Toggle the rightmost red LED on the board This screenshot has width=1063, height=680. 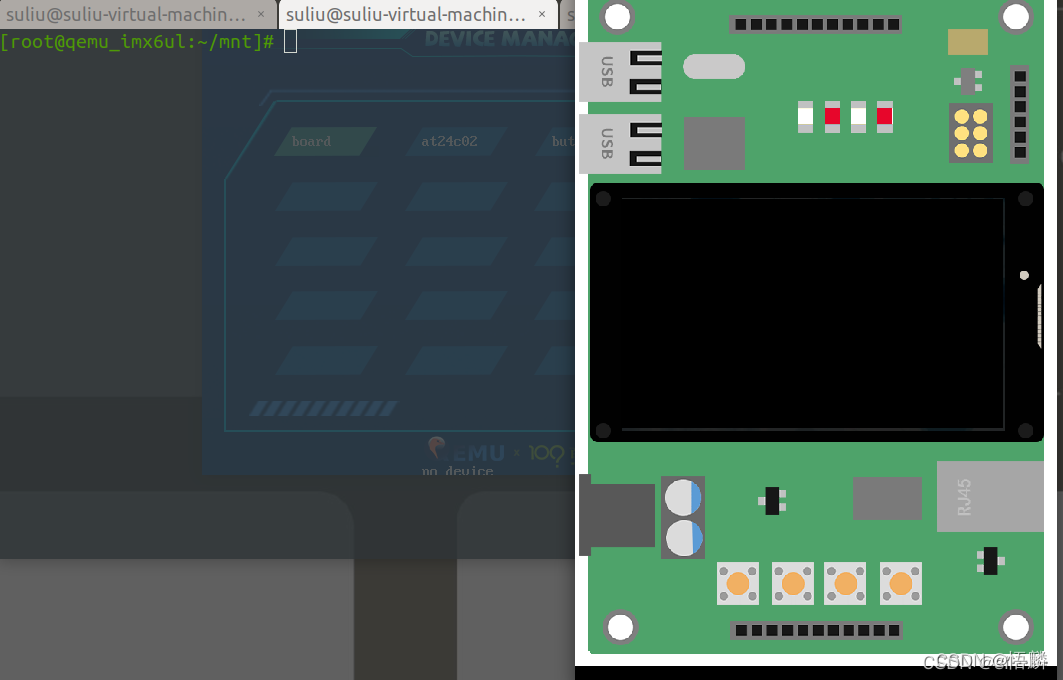click(885, 117)
